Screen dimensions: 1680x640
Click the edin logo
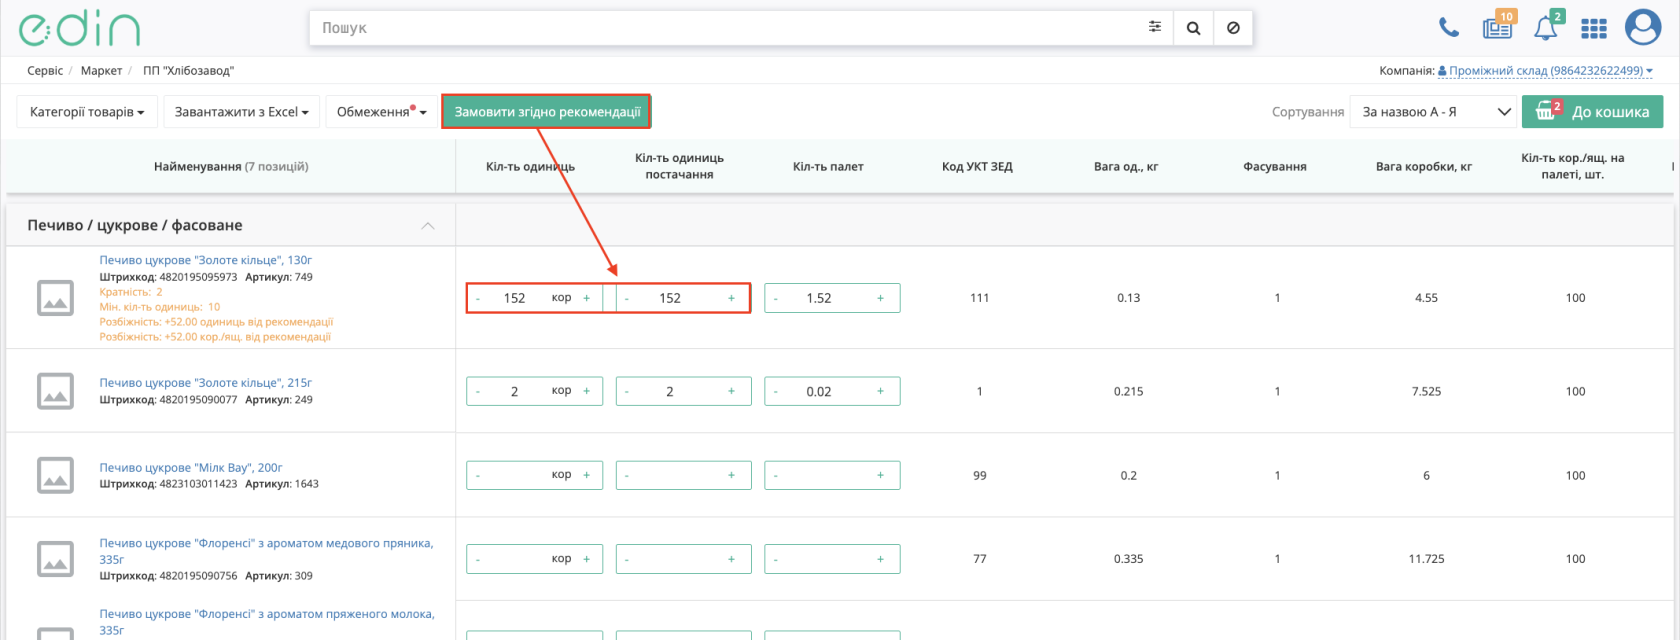point(79,29)
